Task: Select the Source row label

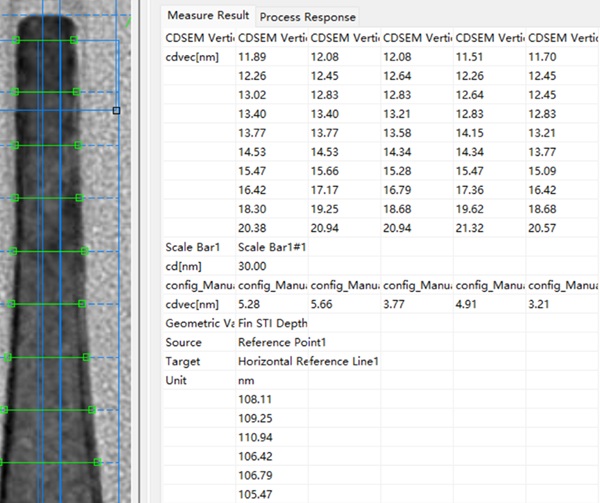Action: [183, 342]
